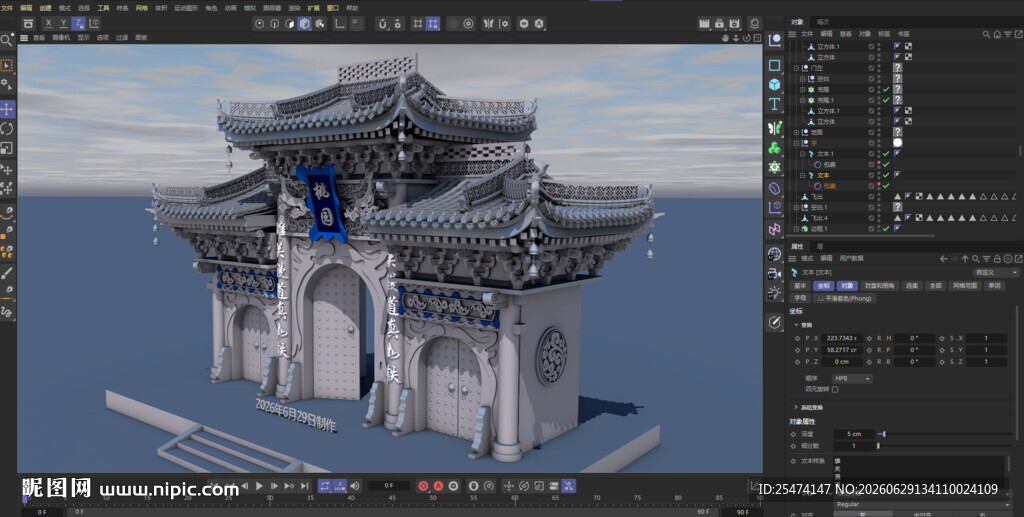Open the 自定义 dropdown in attributes panel
Image resolution: width=1024 pixels, height=517 pixels.
(995, 272)
